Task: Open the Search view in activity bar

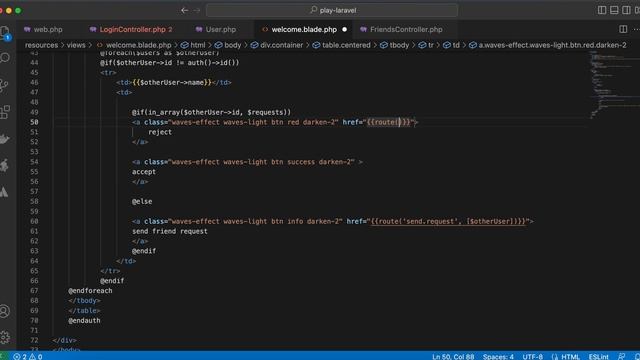Action: (x=5, y=58)
